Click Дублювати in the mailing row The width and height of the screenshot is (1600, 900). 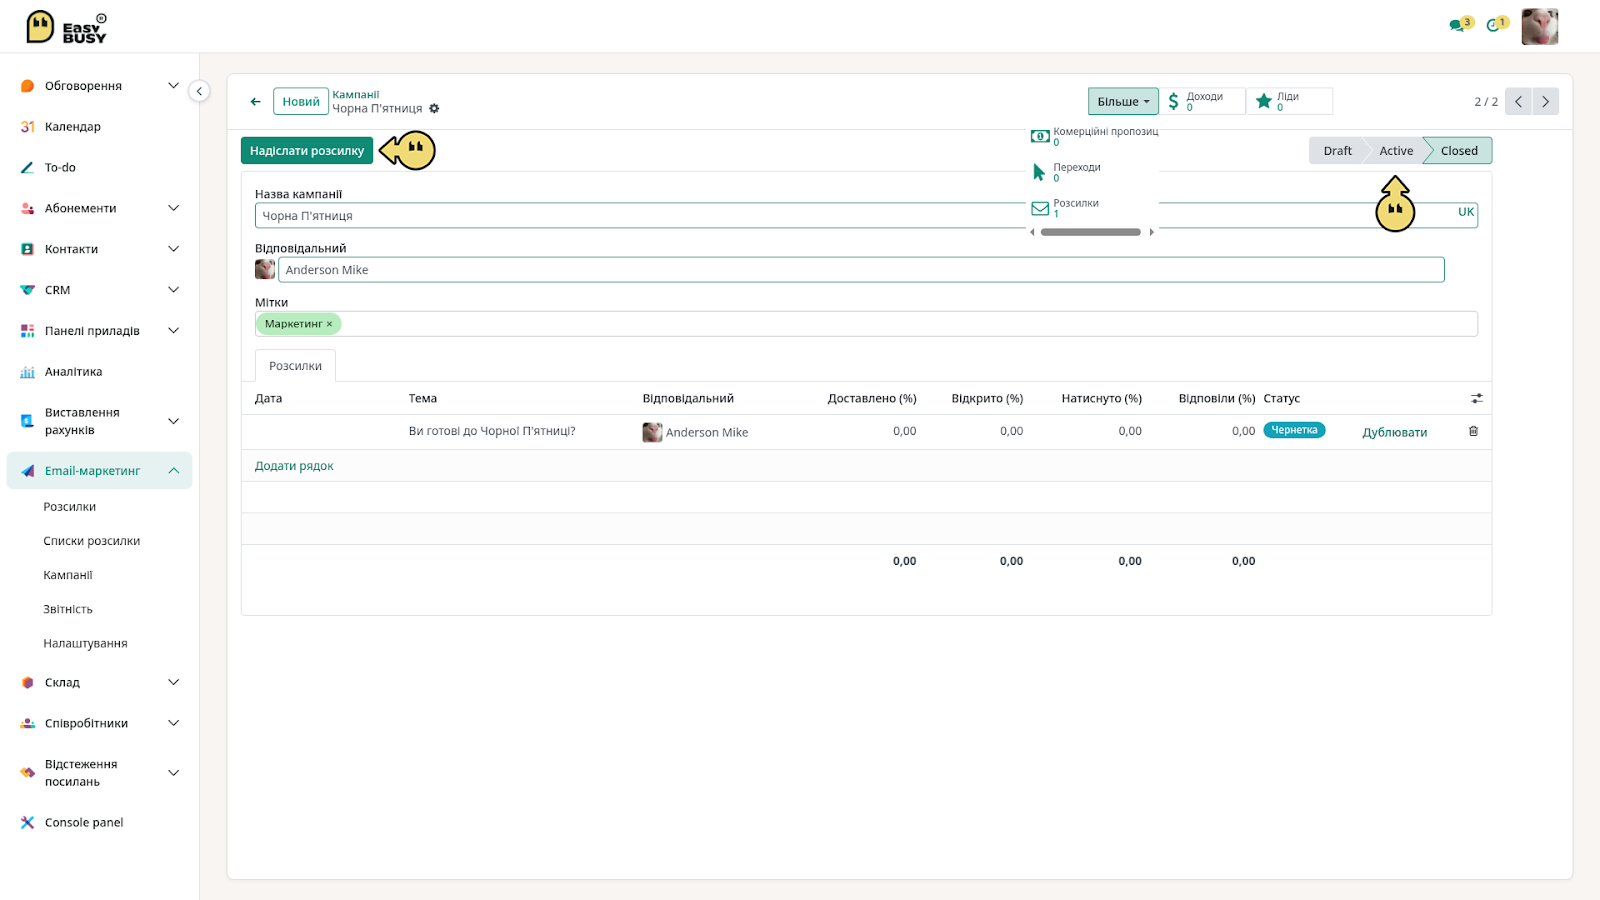tap(1394, 432)
